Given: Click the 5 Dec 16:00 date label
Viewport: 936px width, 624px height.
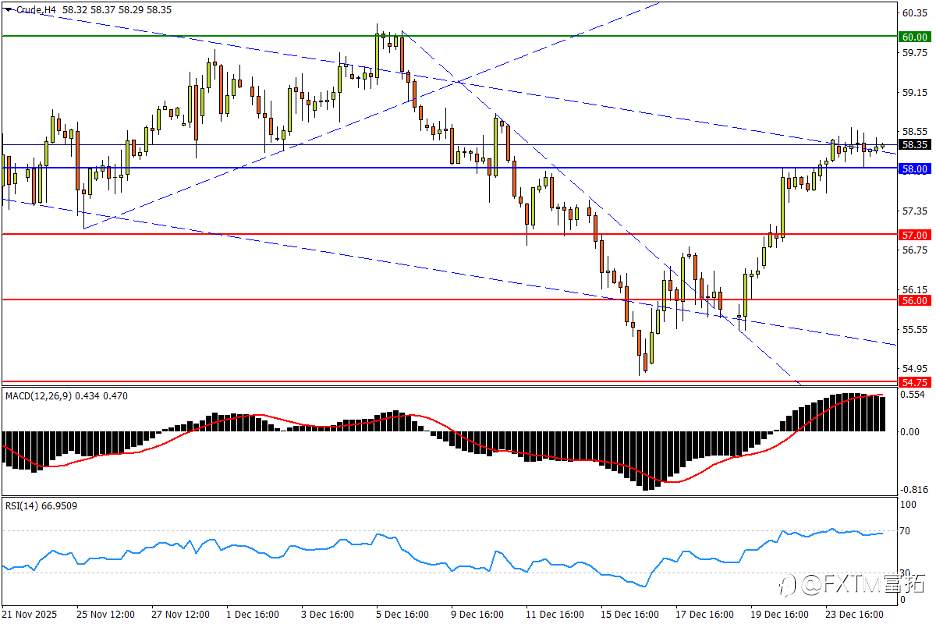Looking at the screenshot, I should (x=402, y=614).
